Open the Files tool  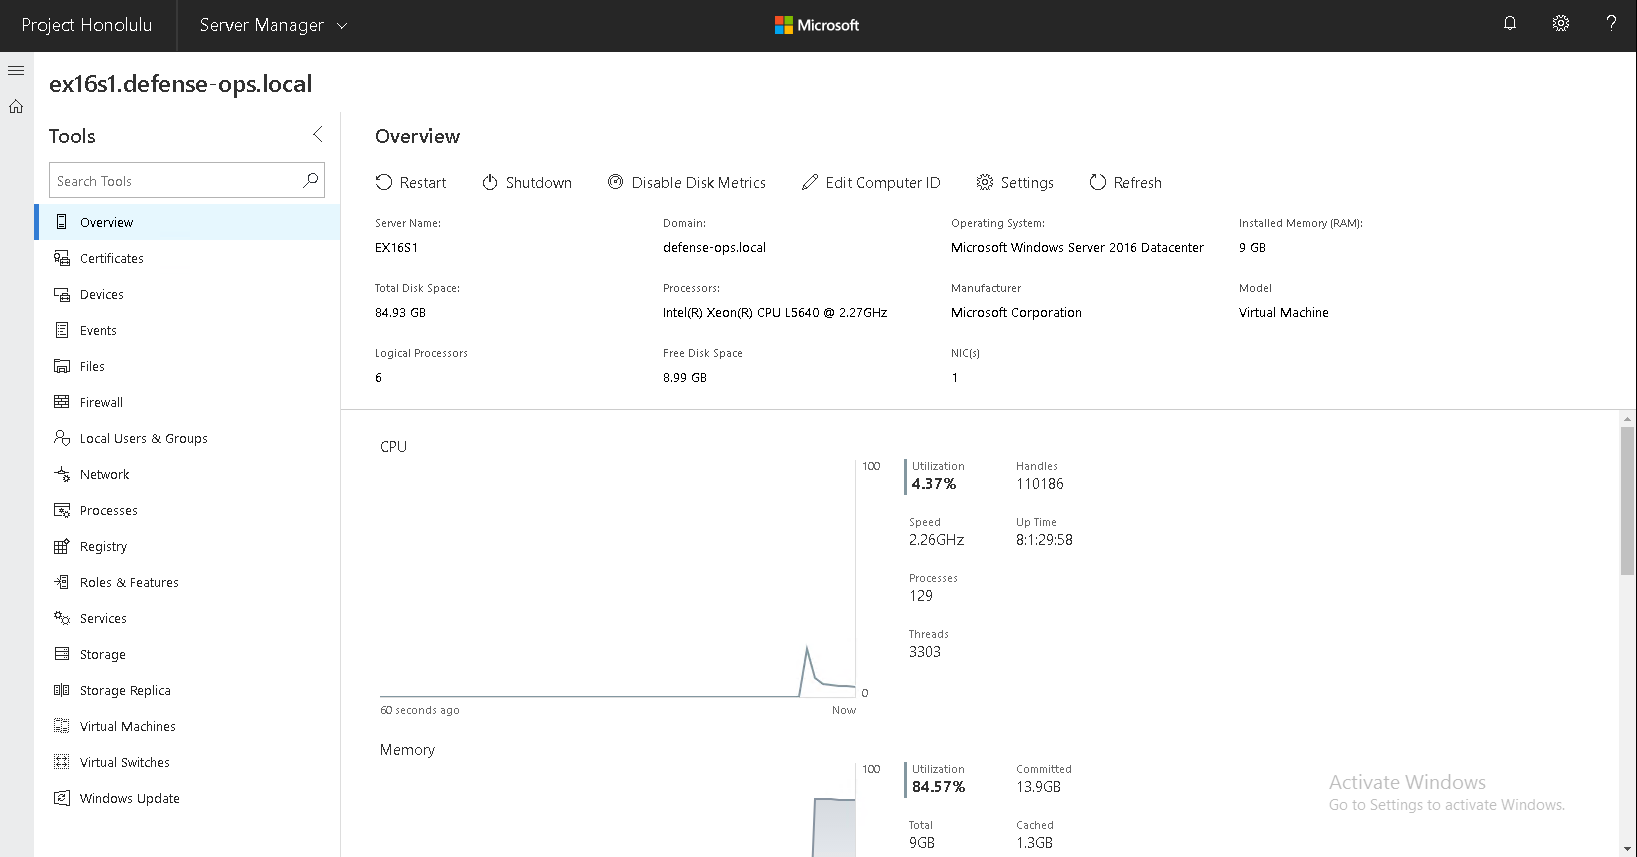click(188, 366)
